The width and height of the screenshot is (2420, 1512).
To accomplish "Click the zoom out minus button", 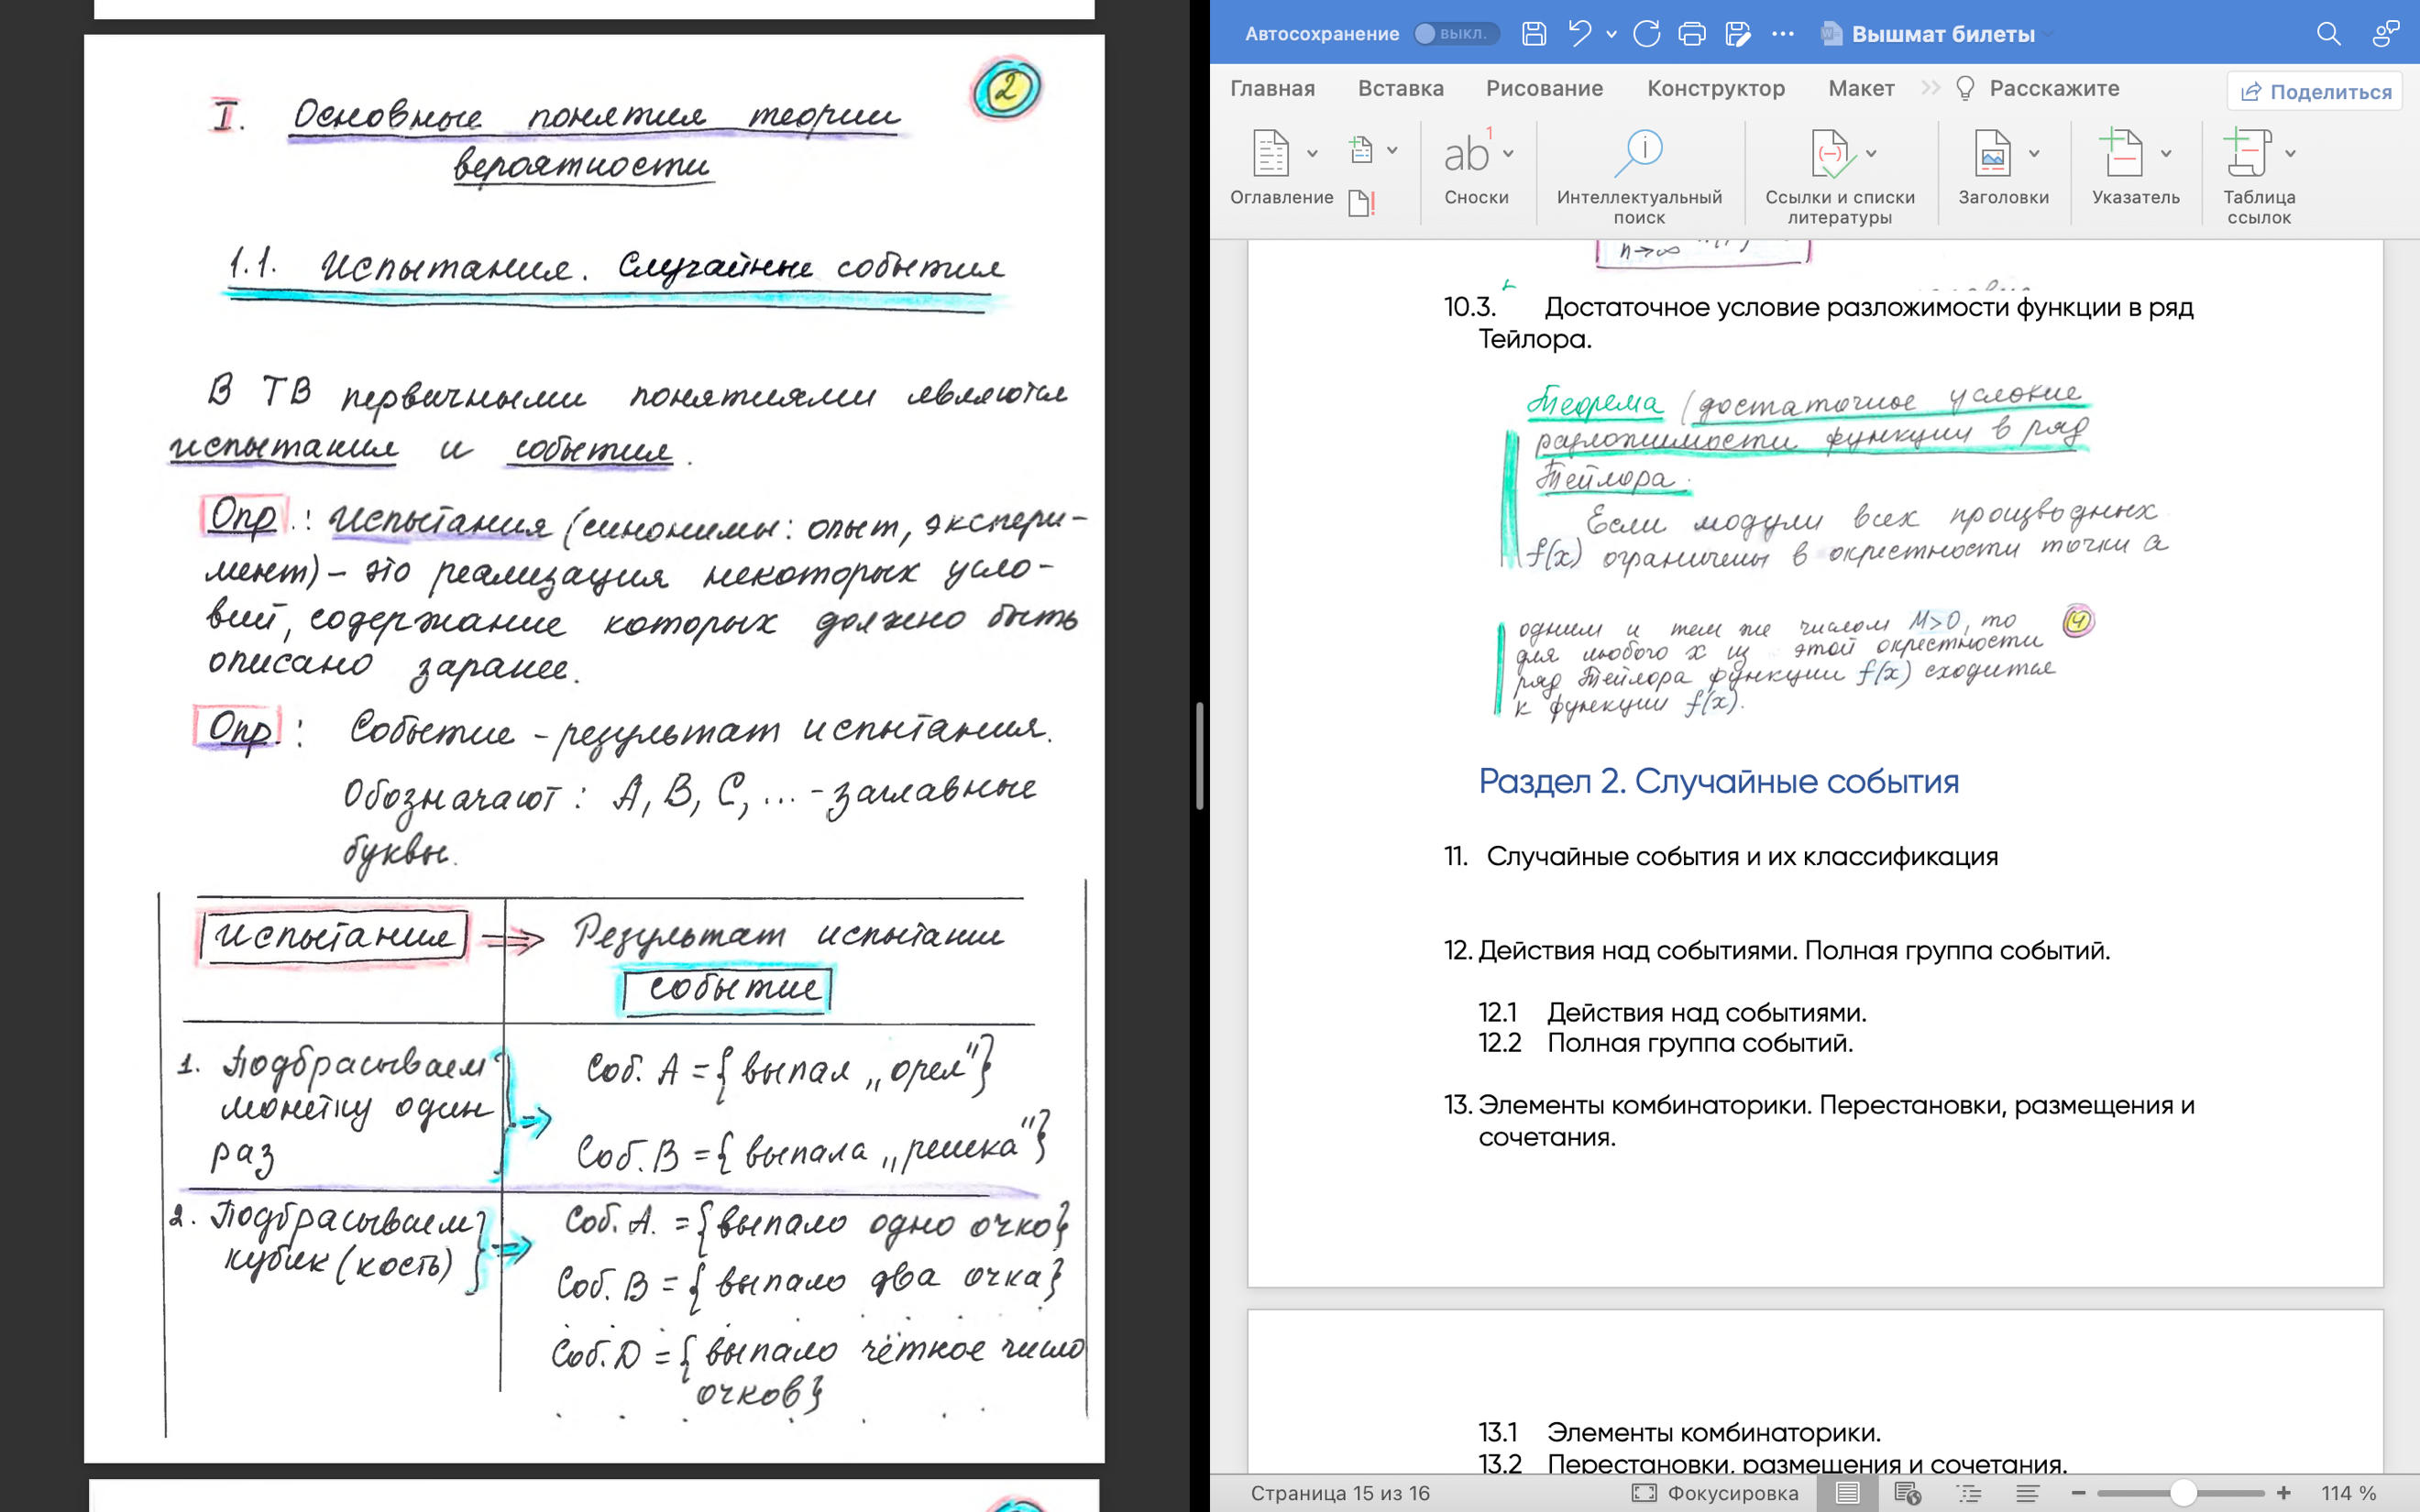I will [2078, 1493].
